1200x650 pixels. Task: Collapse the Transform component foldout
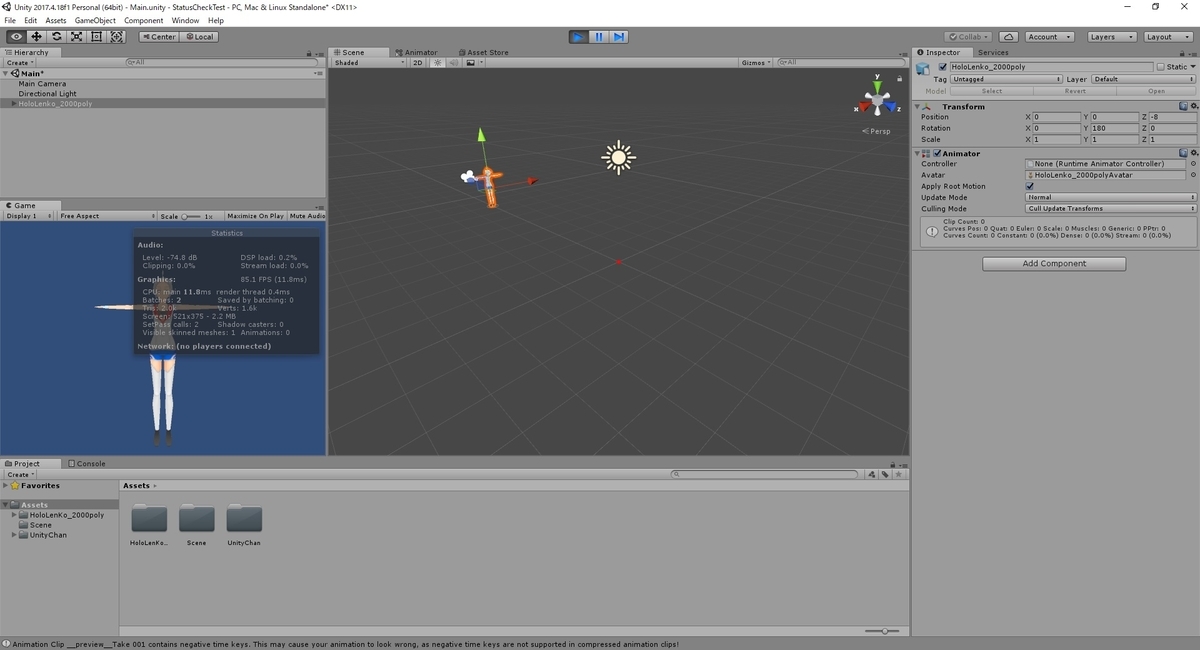(917, 106)
